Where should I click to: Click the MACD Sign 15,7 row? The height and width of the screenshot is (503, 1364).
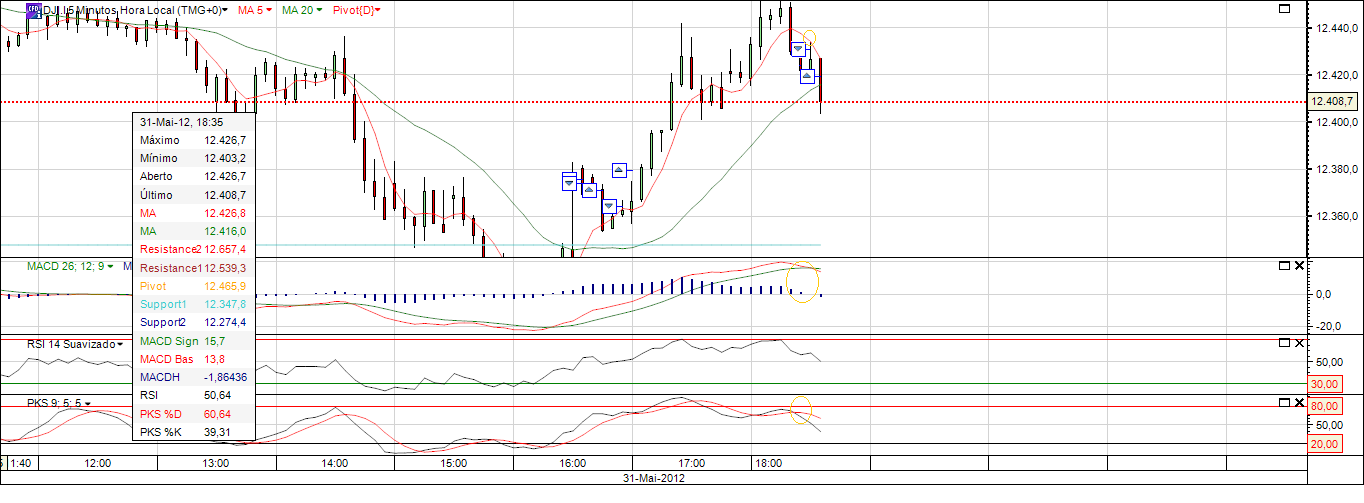coord(194,341)
